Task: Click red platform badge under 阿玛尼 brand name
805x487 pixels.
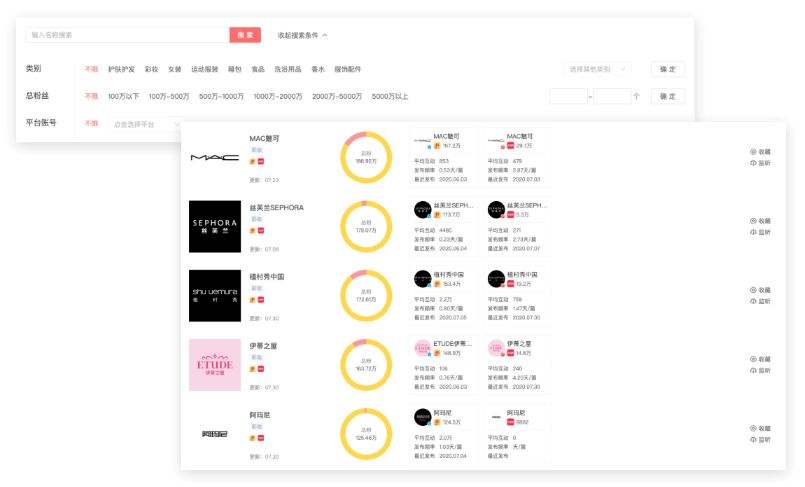Action: [261, 438]
